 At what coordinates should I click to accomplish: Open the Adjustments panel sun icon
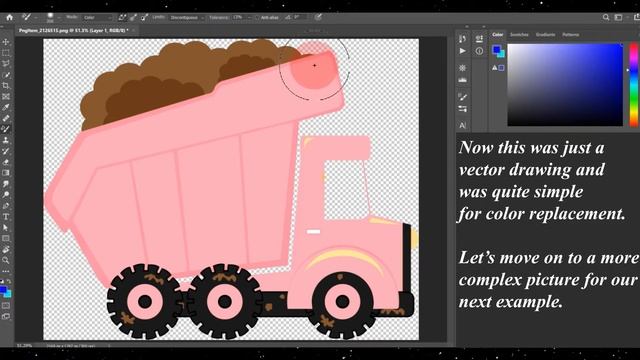click(x=462, y=68)
